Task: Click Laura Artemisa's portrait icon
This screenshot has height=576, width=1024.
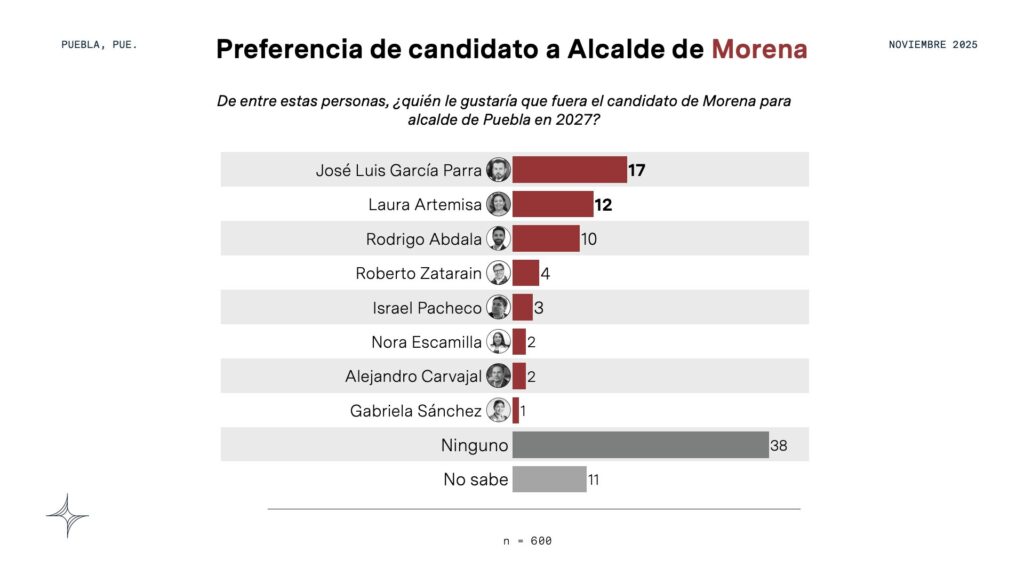Action: pos(498,204)
